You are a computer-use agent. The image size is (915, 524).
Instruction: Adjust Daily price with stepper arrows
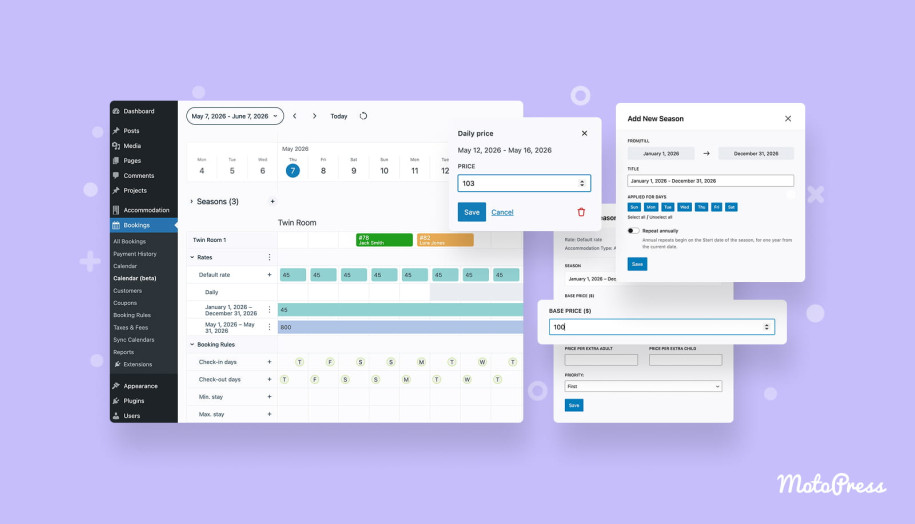tap(582, 183)
